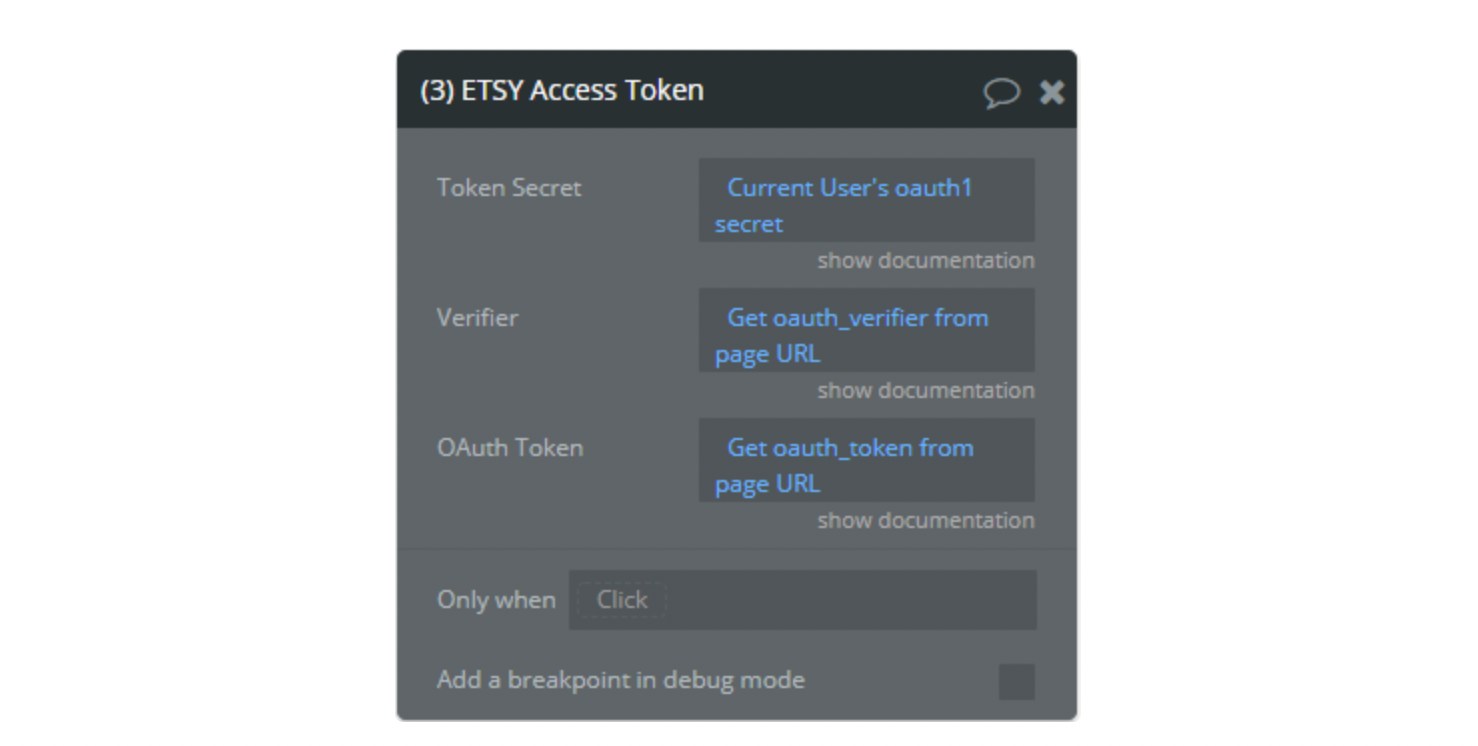Open the comment bubble icon in header
Image resolution: width=1478 pixels, height=746 pixels.
click(x=1001, y=92)
